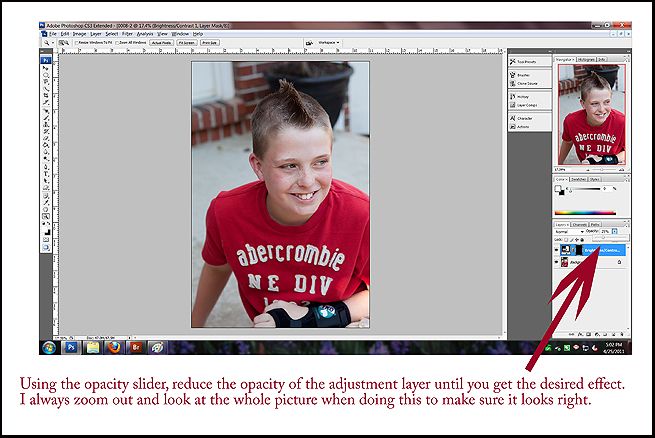Hide the Background layer

(x=556, y=262)
